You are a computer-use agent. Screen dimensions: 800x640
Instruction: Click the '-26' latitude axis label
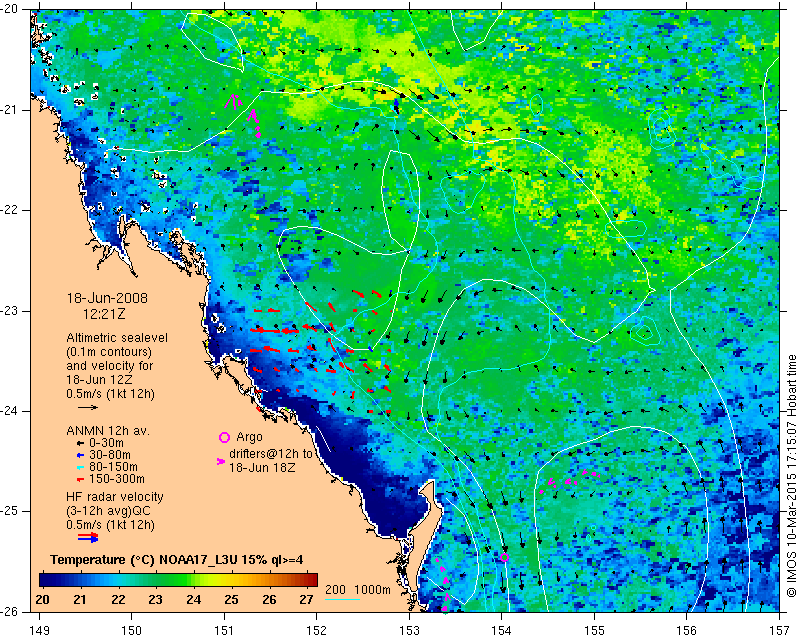coord(10,611)
